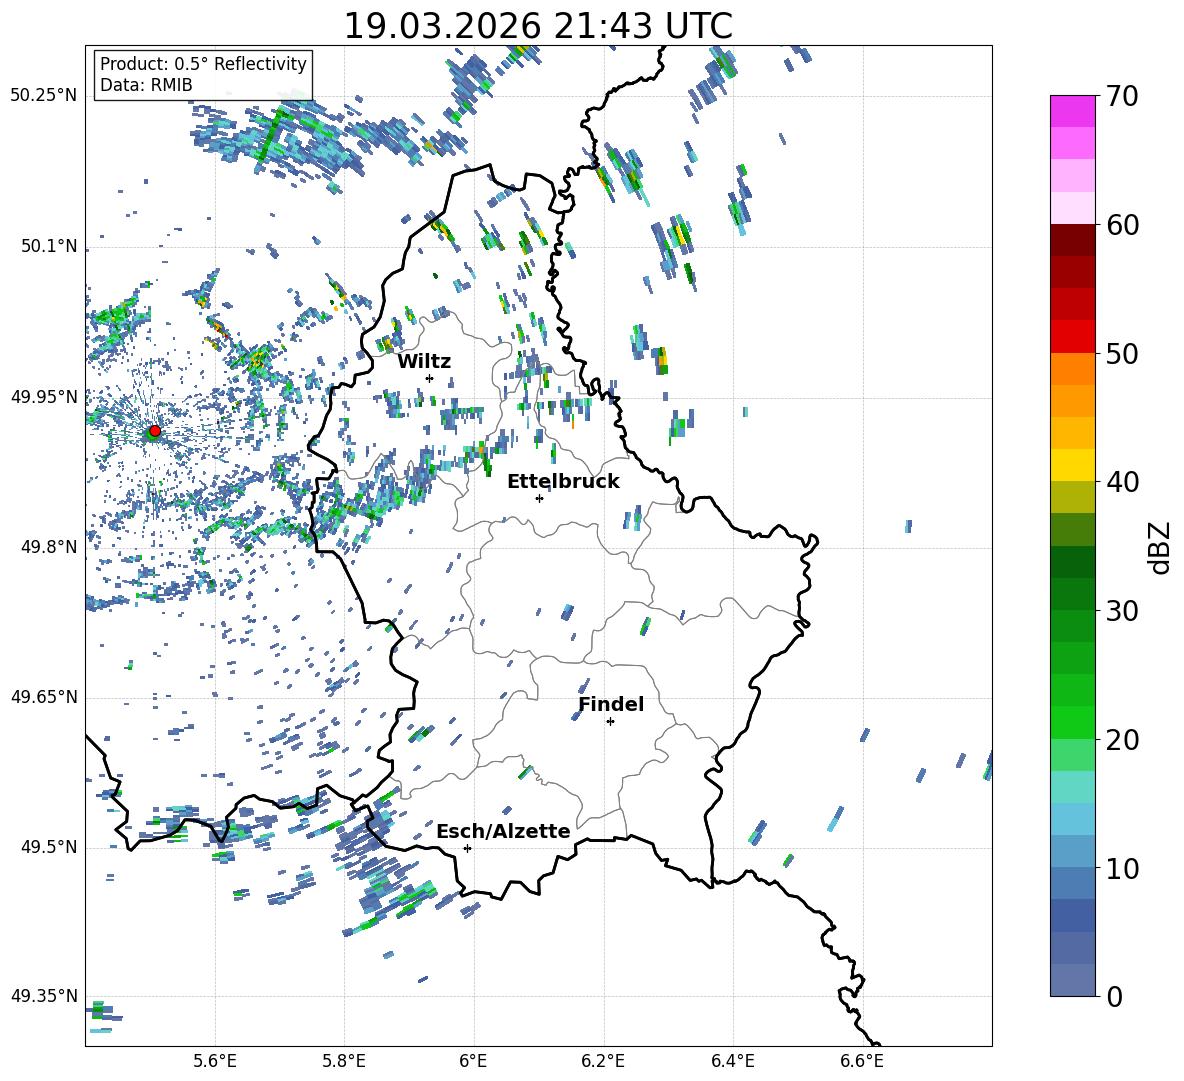Click the 50.25°N latitude tick label
Screen dimensions: 1184x1081
[44, 95]
